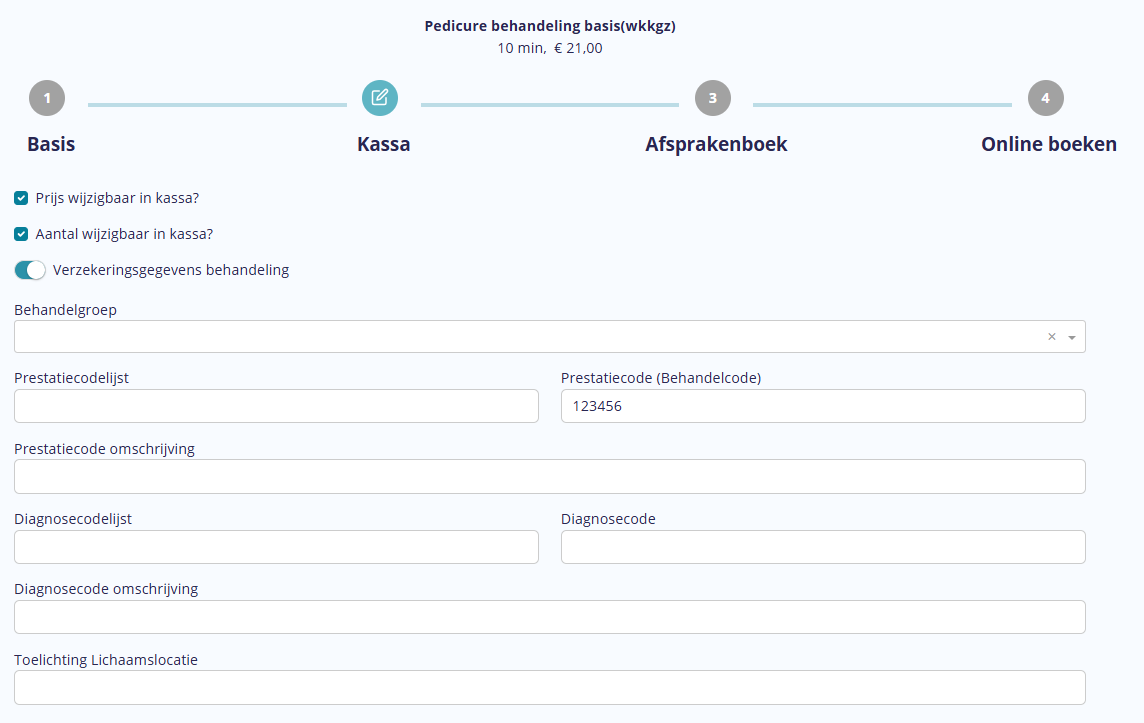Open the Prestatiecodelijst field
This screenshot has width=1144, height=723.
[x=276, y=406]
